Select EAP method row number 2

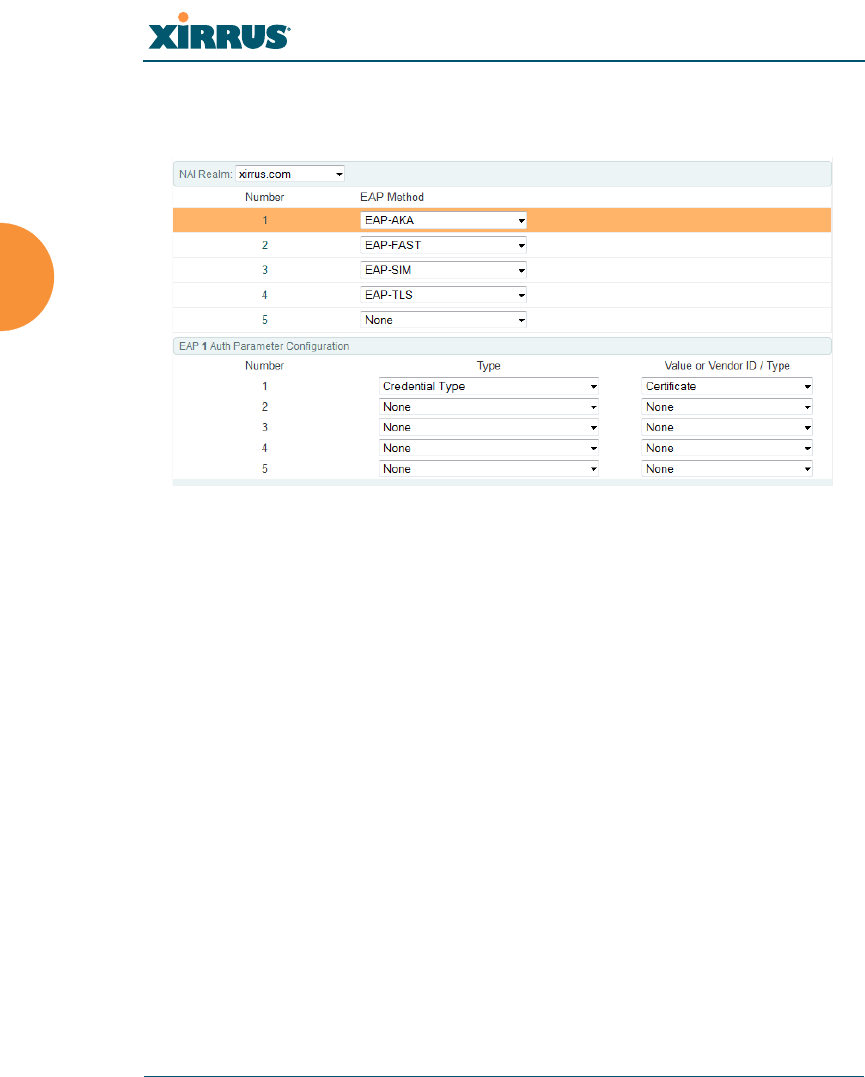265,245
